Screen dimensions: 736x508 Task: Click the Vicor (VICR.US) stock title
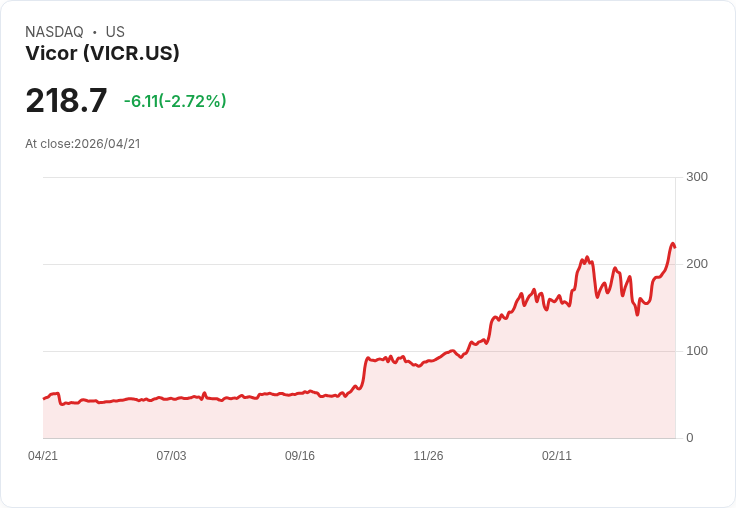(x=102, y=53)
